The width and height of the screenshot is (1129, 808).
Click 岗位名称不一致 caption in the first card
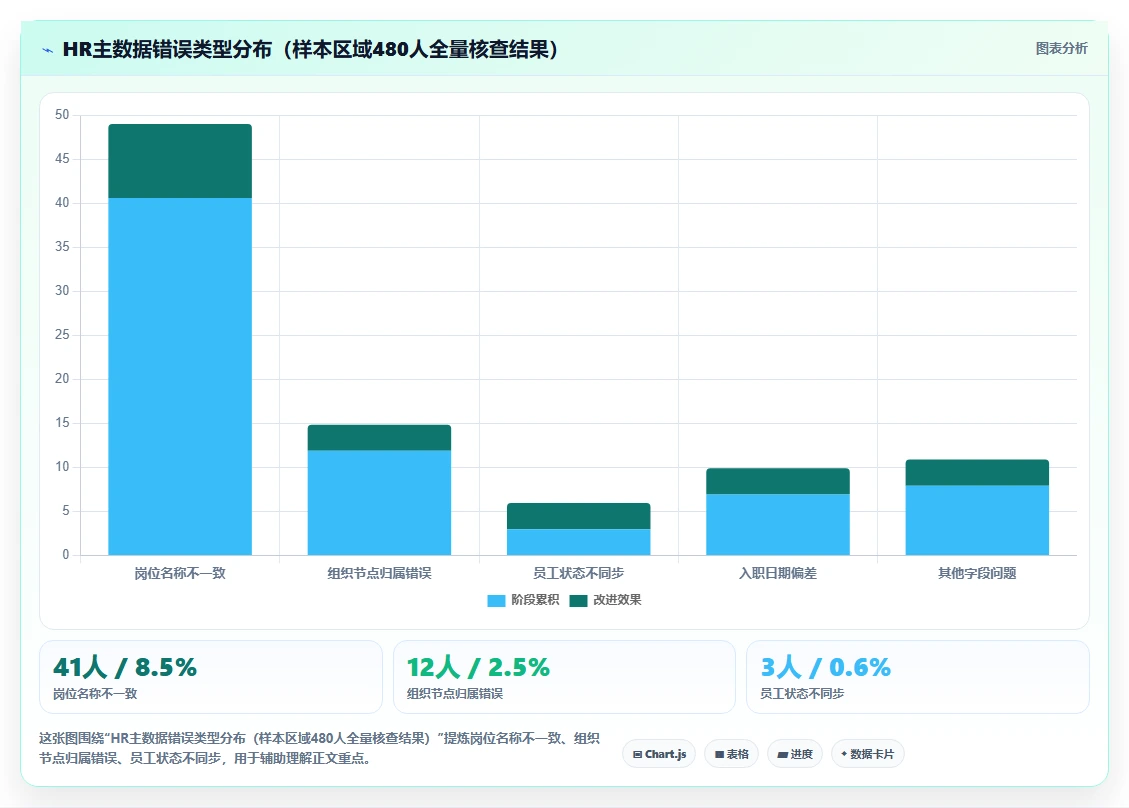click(95, 693)
